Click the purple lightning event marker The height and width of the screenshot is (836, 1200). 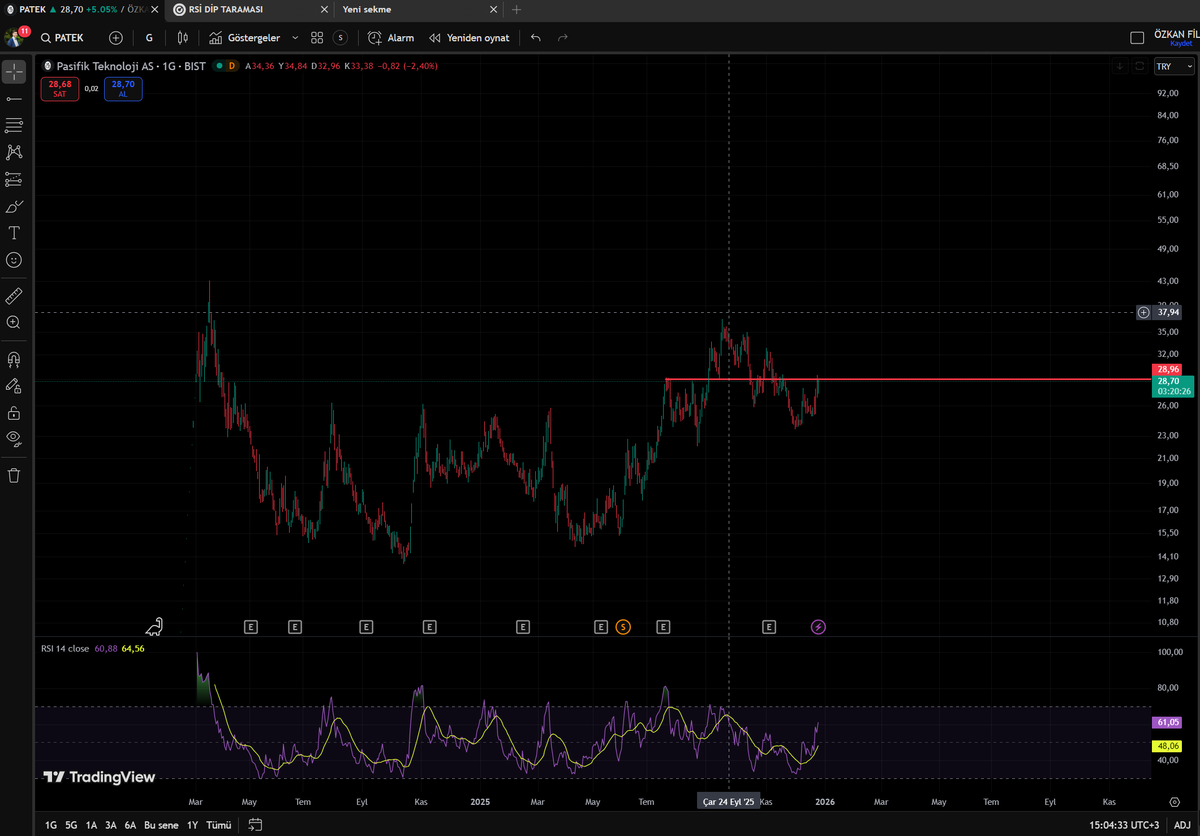[x=818, y=627]
